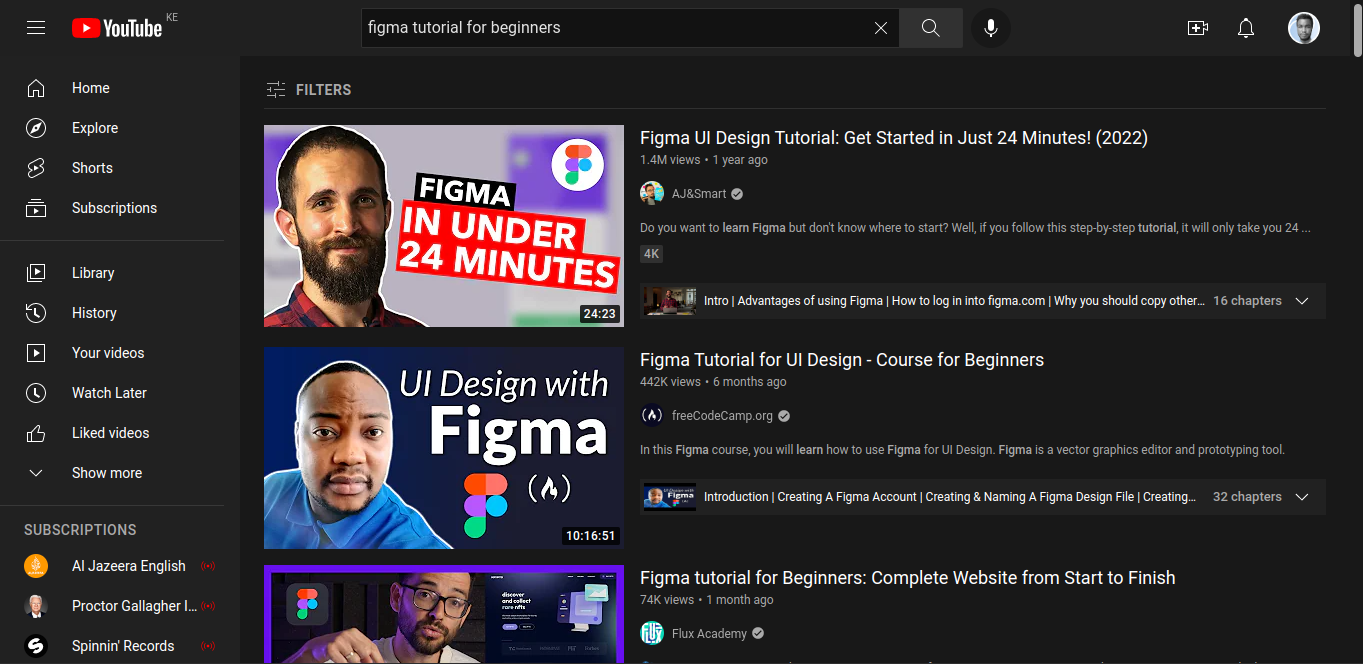This screenshot has height=664, width=1363.
Task: Click the Al Jazeera English channel avatar
Action: pos(36,566)
